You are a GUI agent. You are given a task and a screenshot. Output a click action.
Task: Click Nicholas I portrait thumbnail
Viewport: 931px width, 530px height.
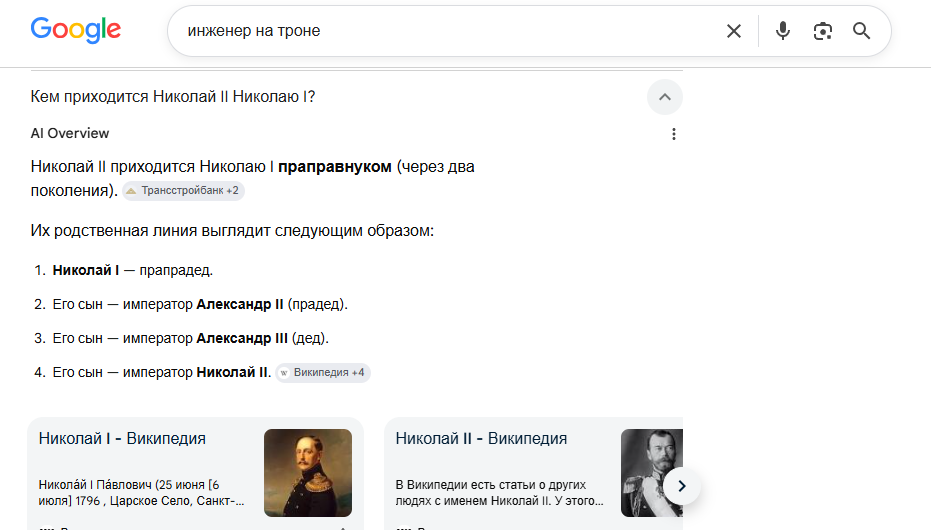(308, 472)
